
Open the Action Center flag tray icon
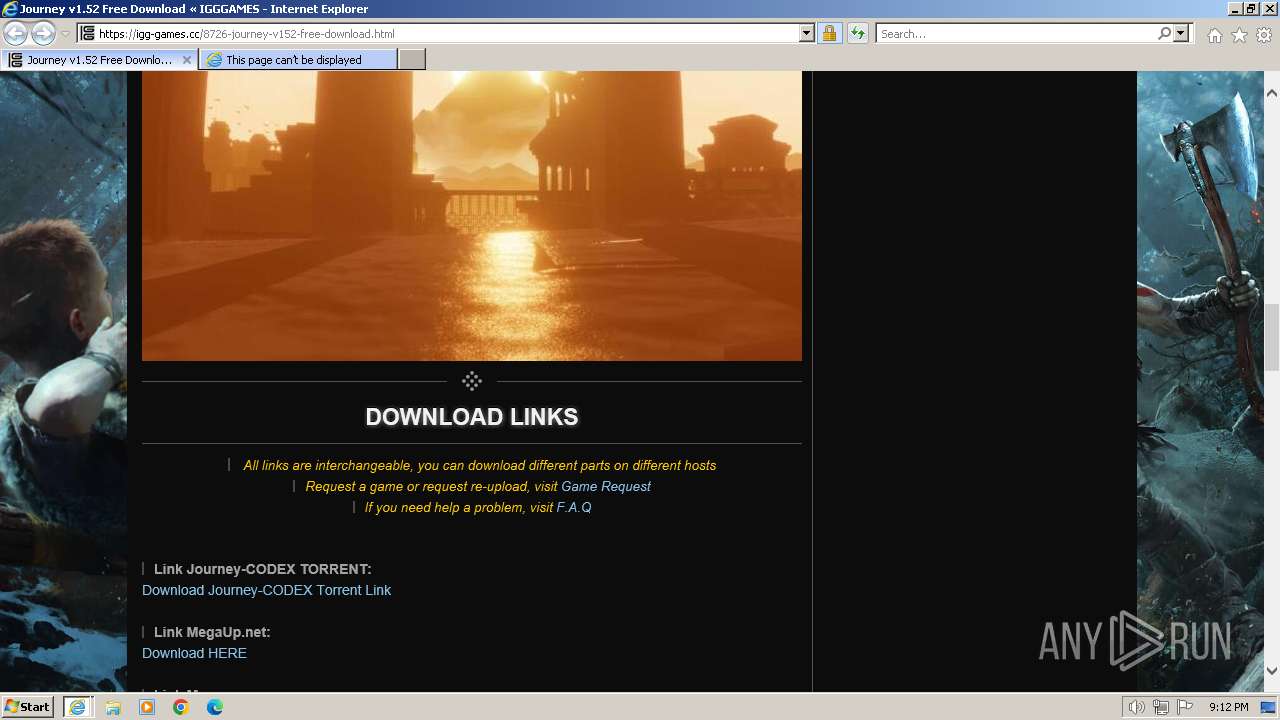[1185, 707]
